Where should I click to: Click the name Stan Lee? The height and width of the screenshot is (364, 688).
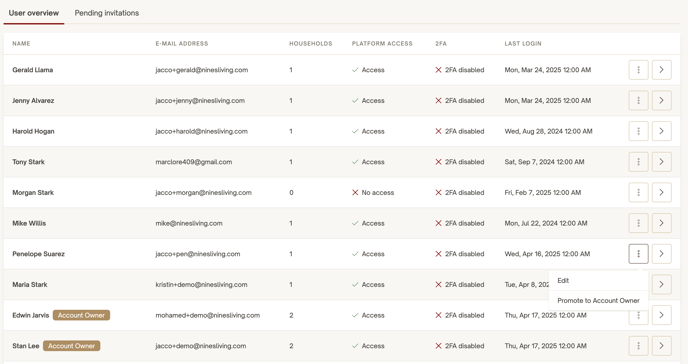[x=25, y=346]
